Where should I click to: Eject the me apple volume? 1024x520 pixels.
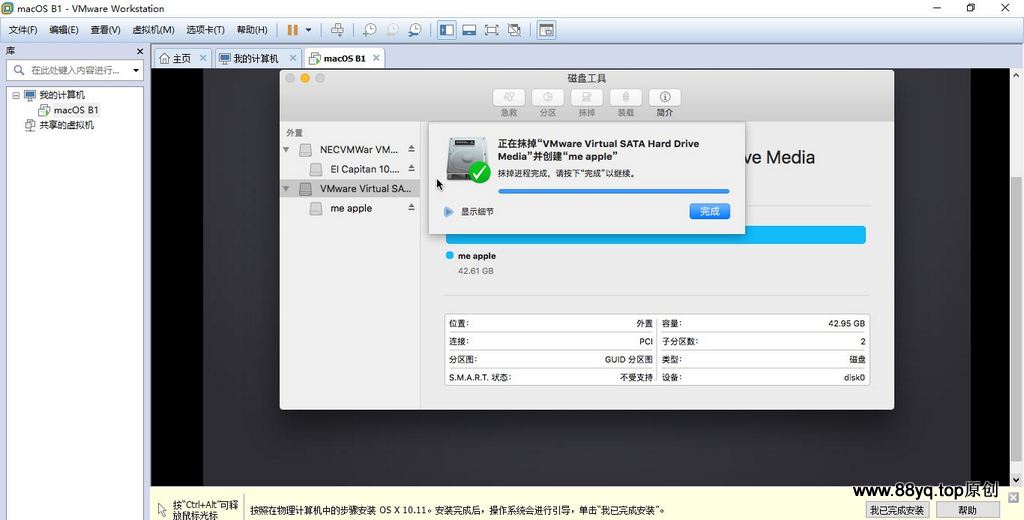click(411, 207)
